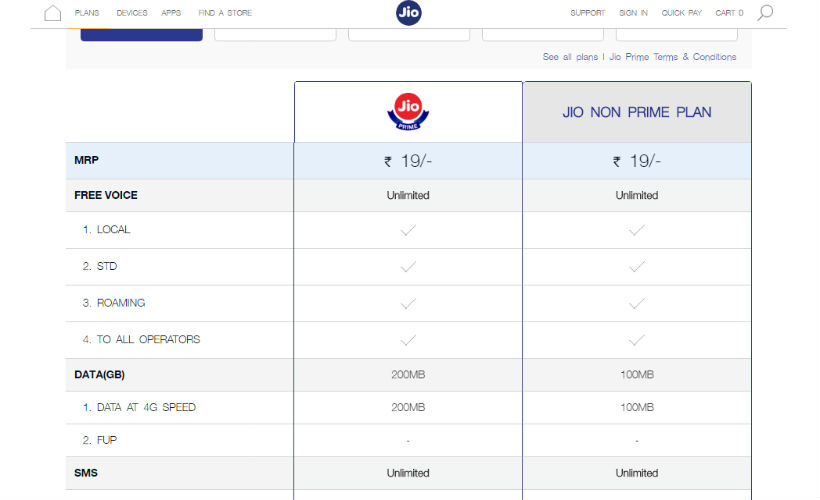The image size is (820, 500).
Task: Select the blue highlighted plan tab
Action: click(142, 35)
